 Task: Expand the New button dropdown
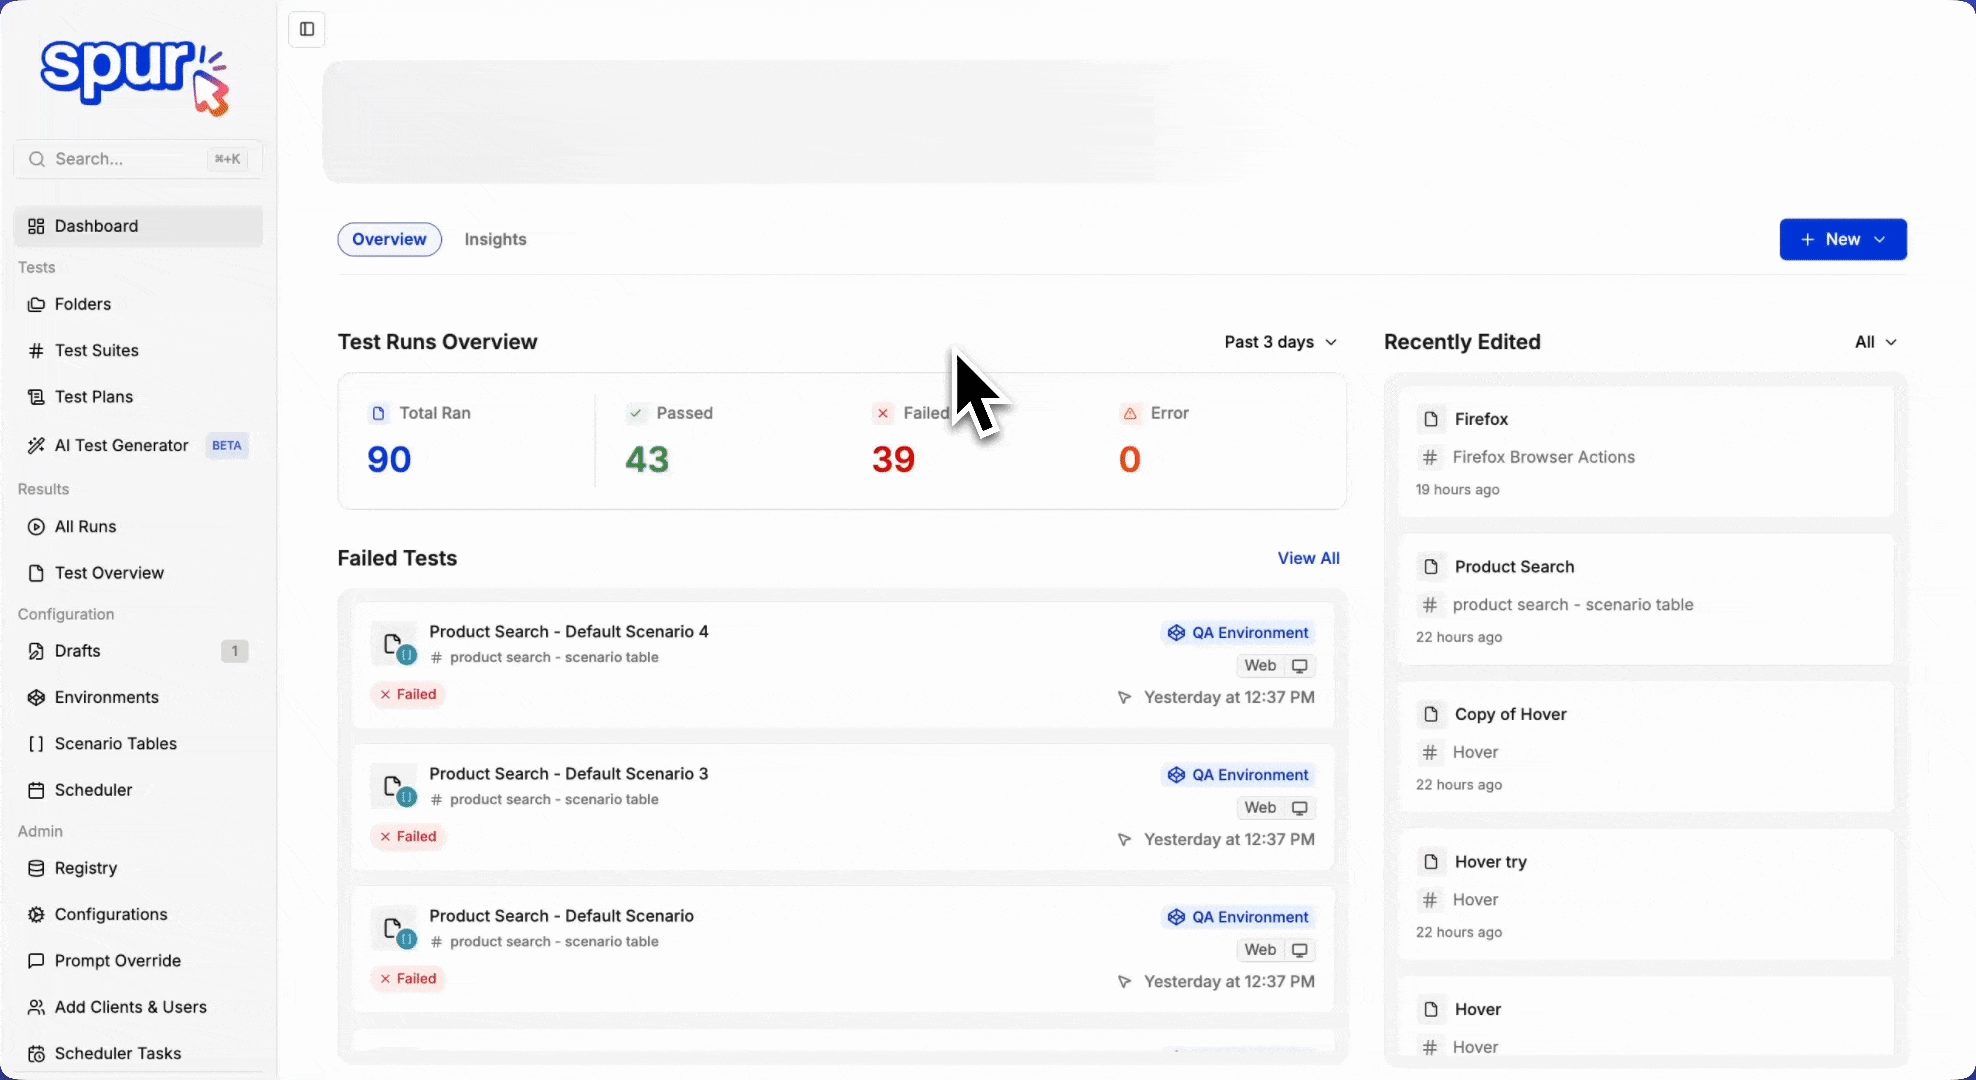click(x=1842, y=240)
